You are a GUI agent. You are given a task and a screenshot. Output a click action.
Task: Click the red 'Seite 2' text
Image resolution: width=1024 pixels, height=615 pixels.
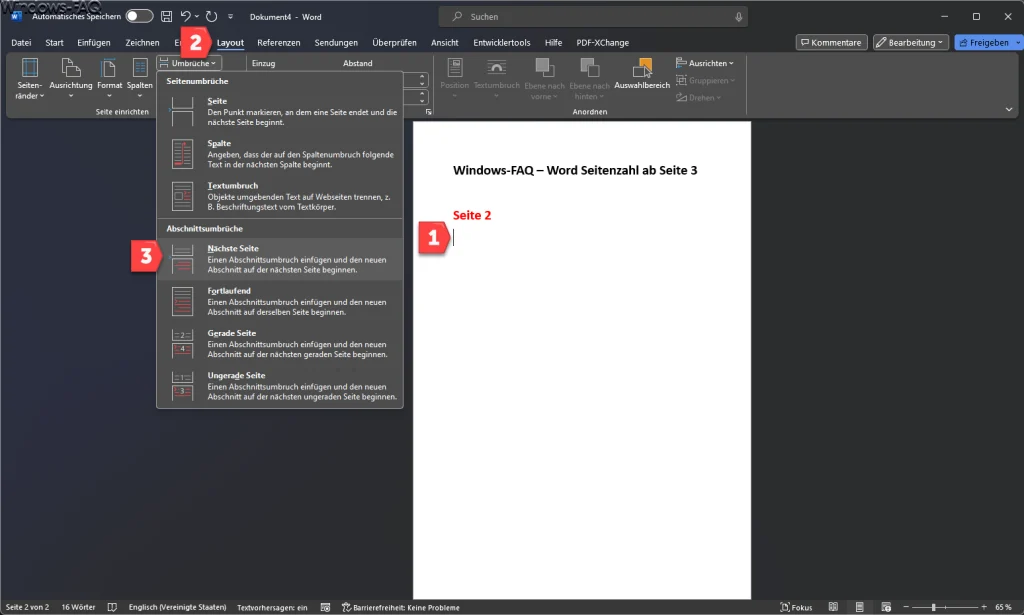tap(472, 215)
